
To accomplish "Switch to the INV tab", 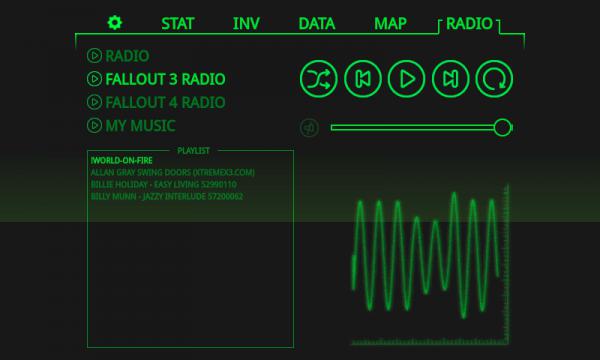I will [246, 24].
